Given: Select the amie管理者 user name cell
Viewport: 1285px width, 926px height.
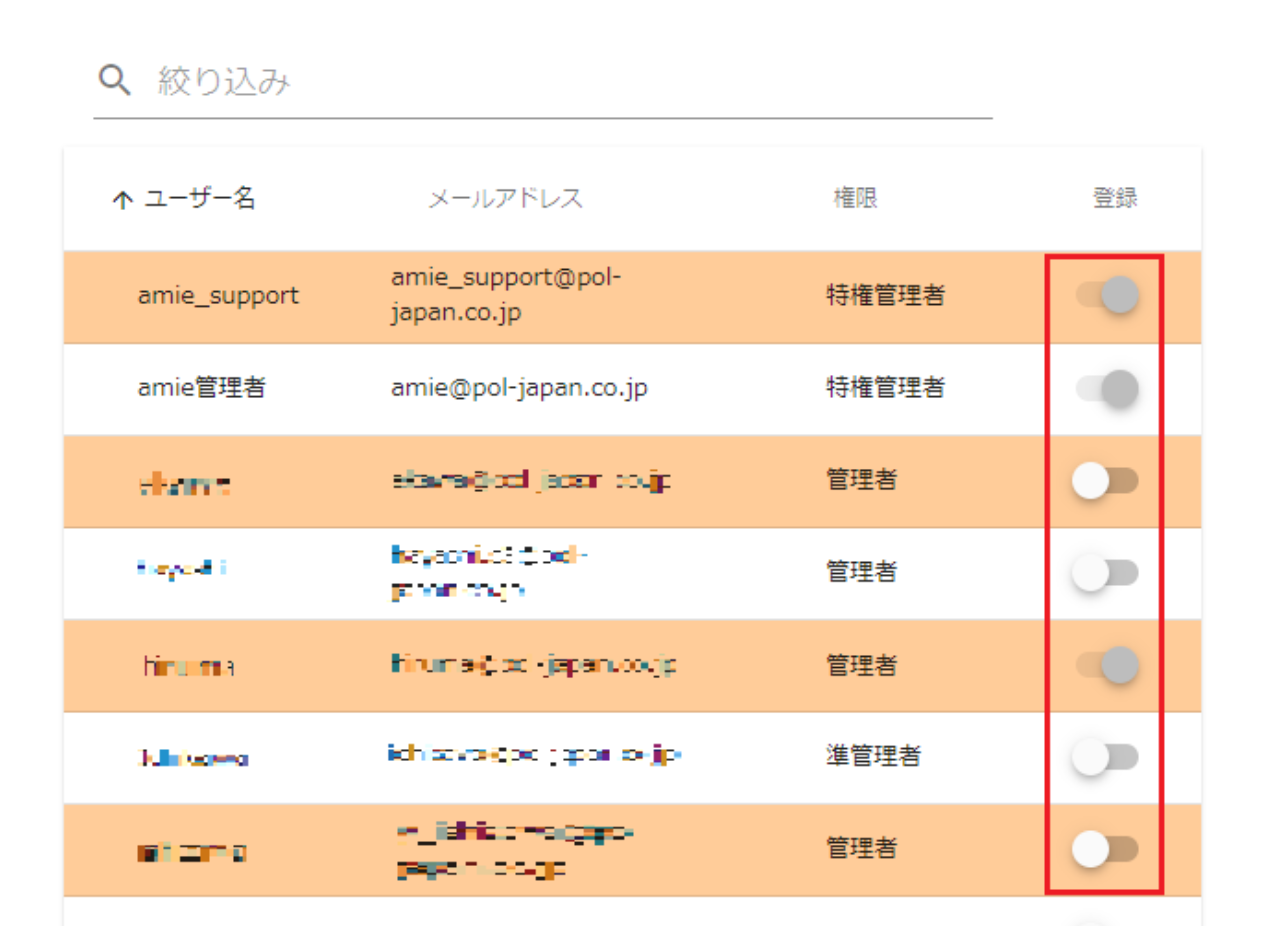Looking at the screenshot, I should click(201, 388).
